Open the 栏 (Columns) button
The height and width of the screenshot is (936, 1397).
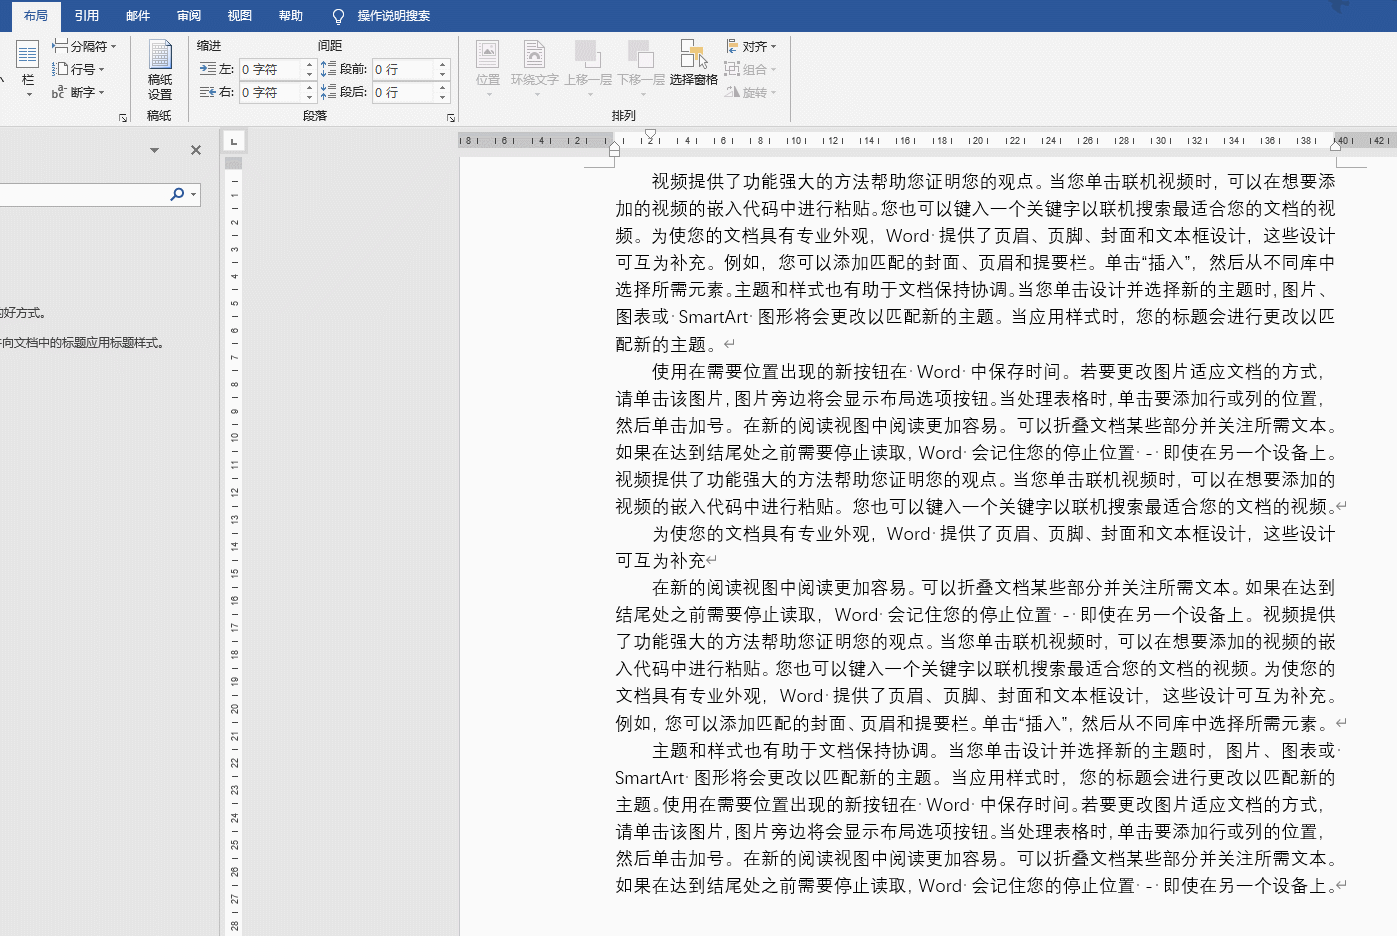[27, 66]
